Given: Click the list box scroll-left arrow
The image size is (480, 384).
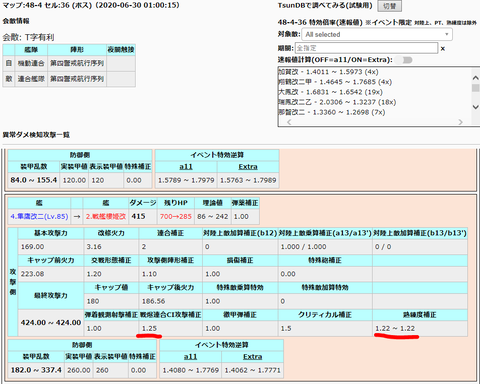Looking at the screenshot, I should pyautogui.click(x=289, y=122).
